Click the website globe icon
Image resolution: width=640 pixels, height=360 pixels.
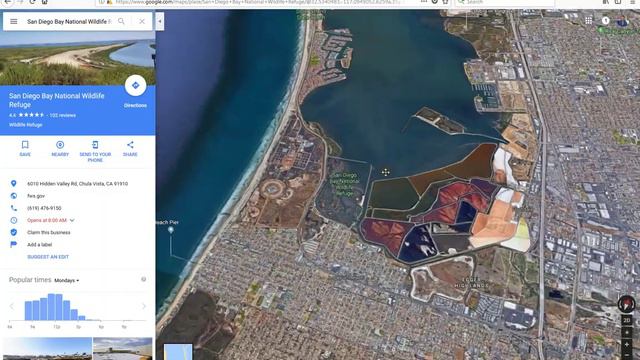click(13, 196)
